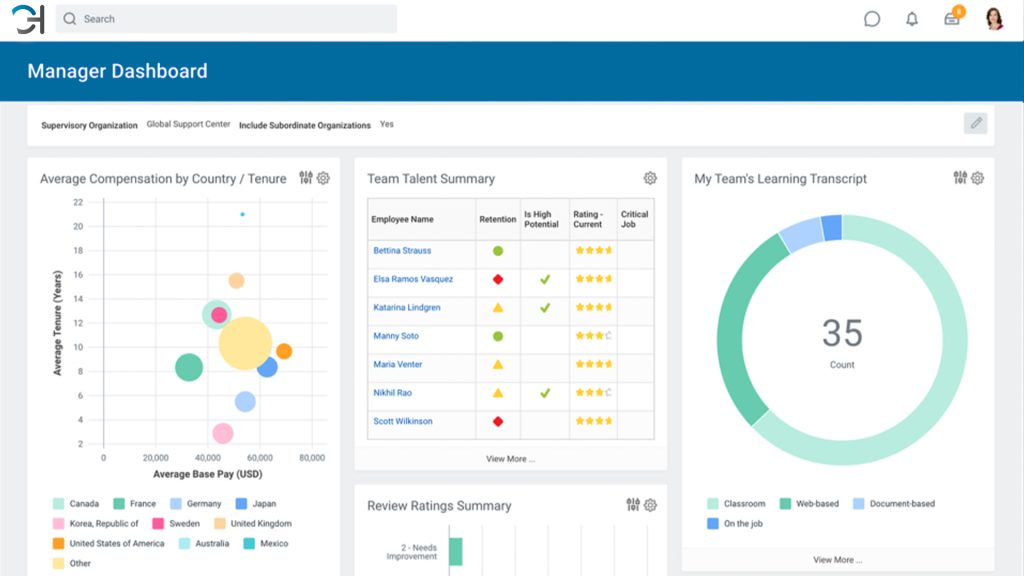This screenshot has height=576, width=1024.
Task: Open filter controls on Review Ratings Summary
Action: pos(633,505)
